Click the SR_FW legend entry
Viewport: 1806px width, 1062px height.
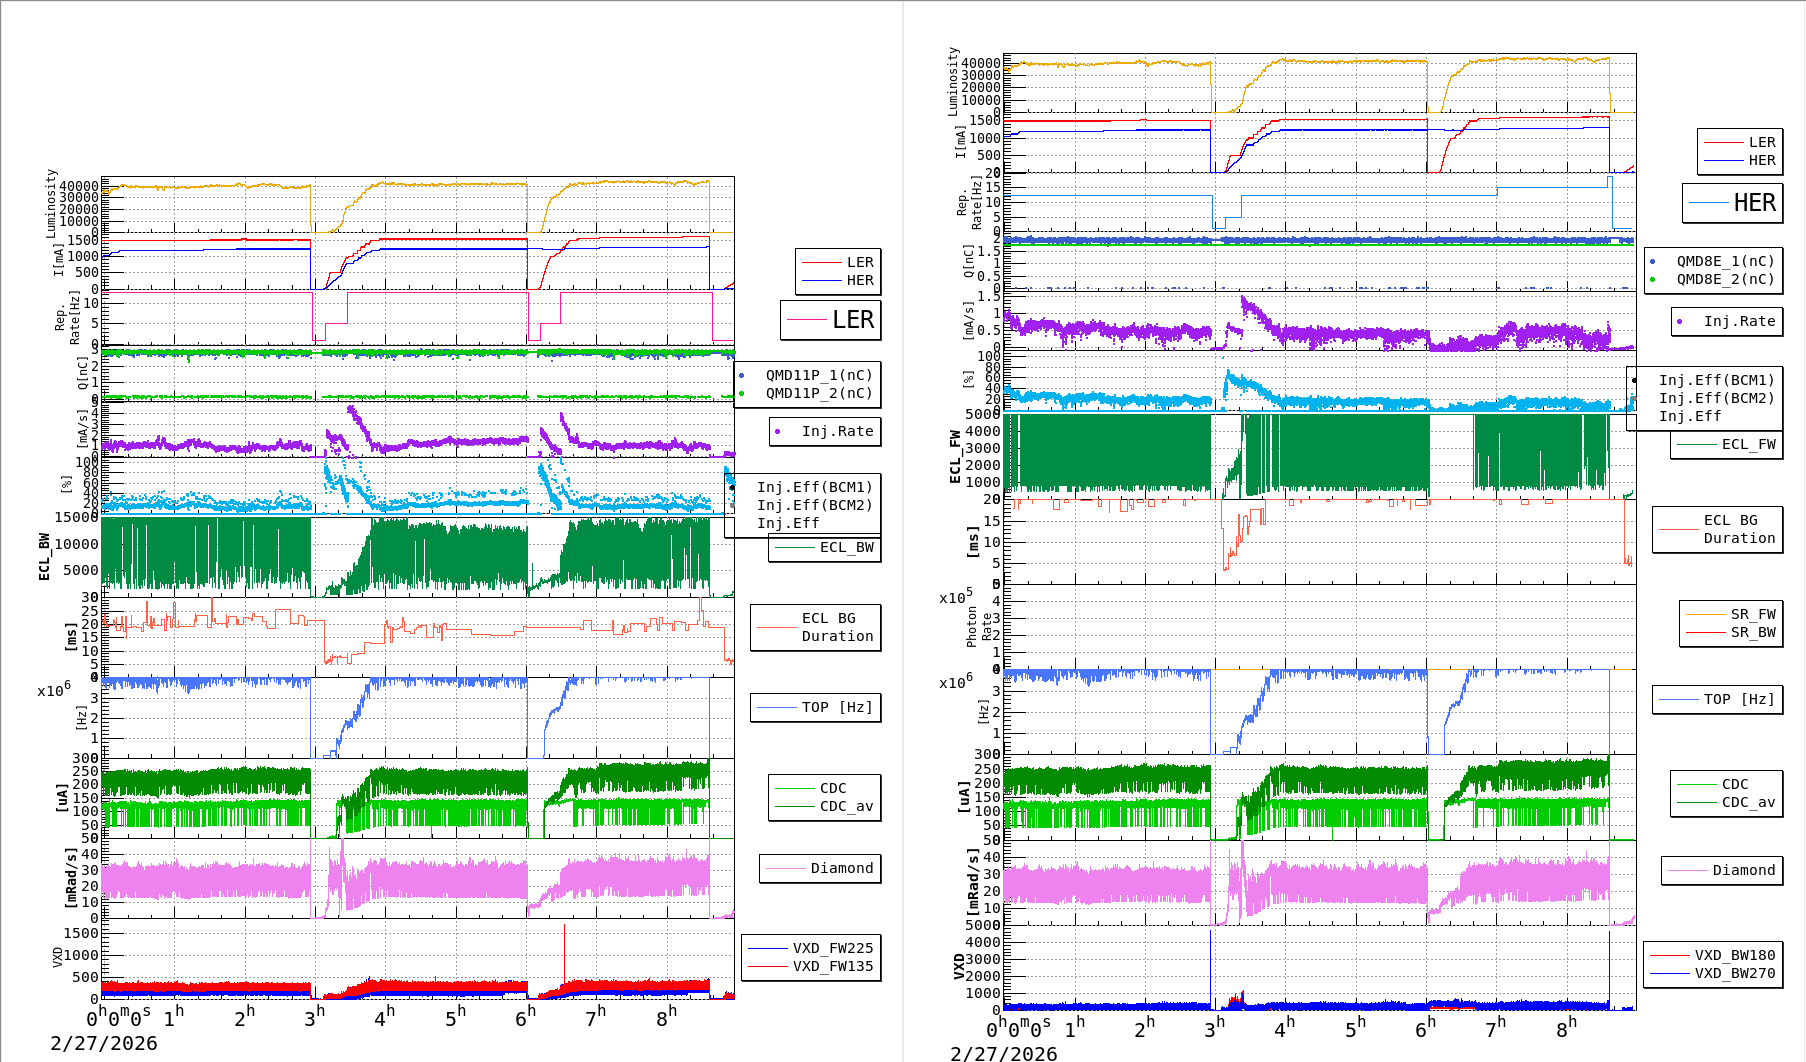click(1752, 614)
